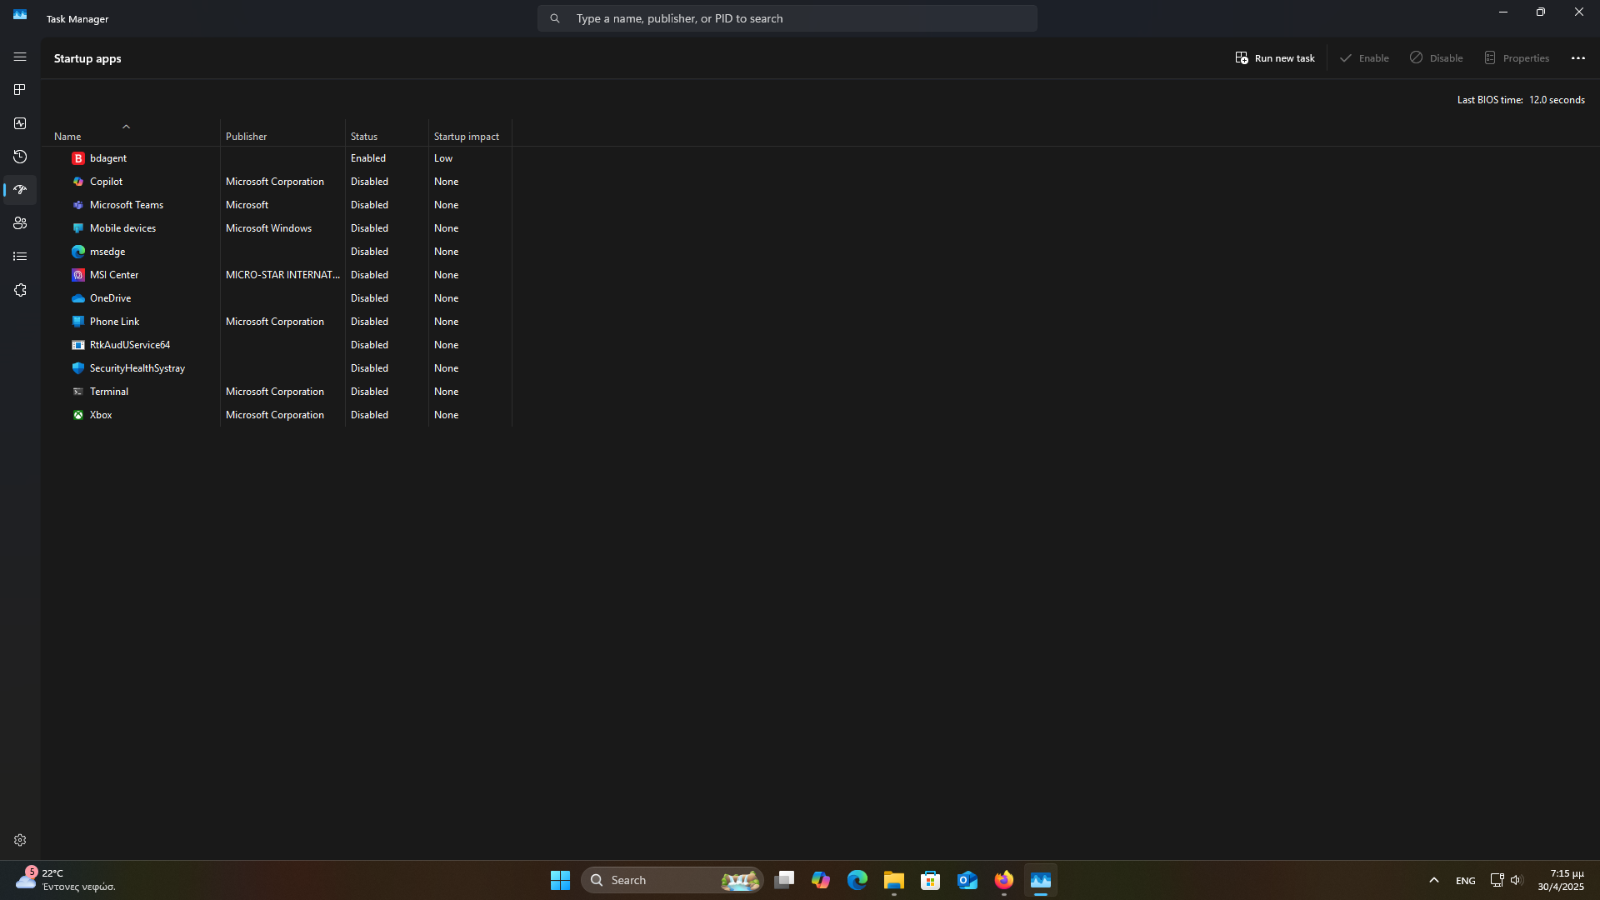Sort by the Name column header
Screen dimensions: 1600x900
67,136
